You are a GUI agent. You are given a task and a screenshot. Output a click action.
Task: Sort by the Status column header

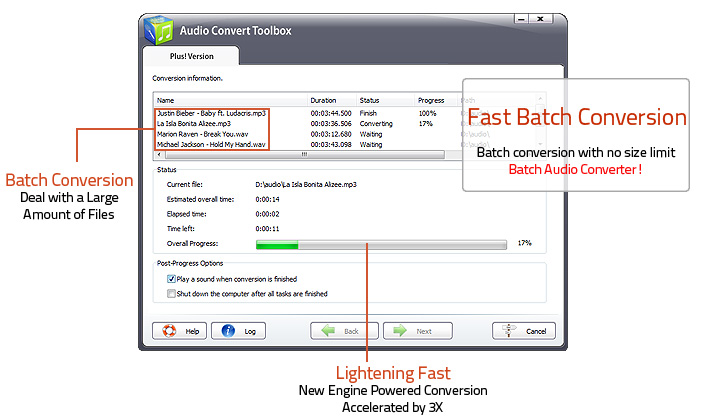pyautogui.click(x=385, y=100)
